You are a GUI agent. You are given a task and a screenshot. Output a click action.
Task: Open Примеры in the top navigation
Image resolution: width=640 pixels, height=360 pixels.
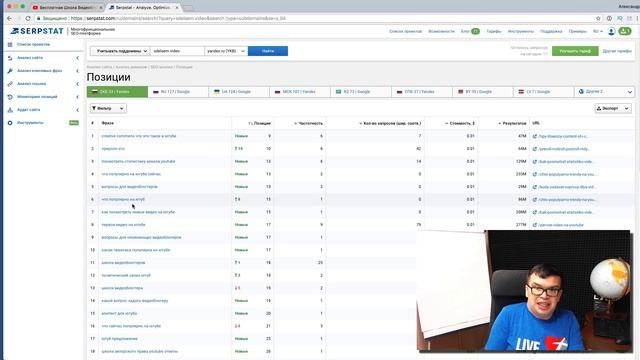[x=578, y=31]
